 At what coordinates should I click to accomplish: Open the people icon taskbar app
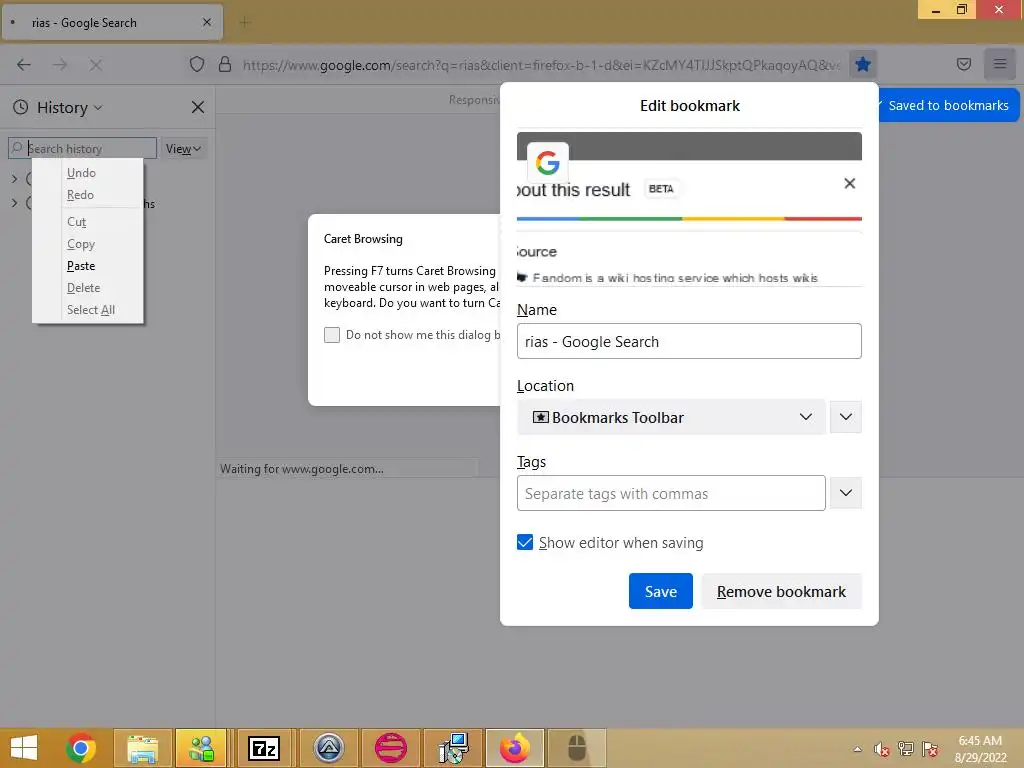point(201,748)
